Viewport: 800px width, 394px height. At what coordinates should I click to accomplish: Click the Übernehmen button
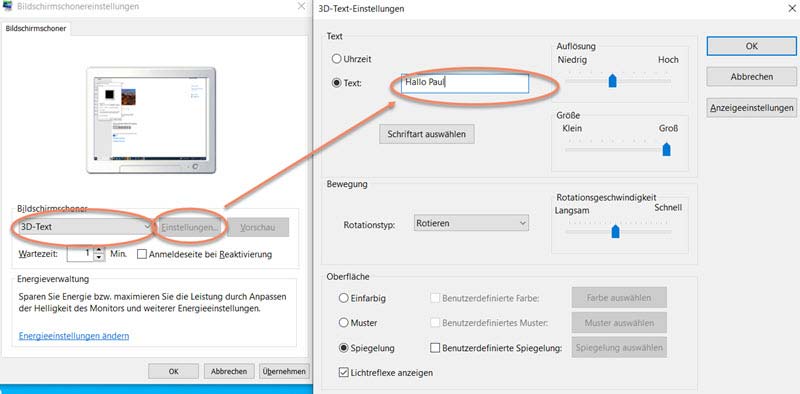point(284,372)
